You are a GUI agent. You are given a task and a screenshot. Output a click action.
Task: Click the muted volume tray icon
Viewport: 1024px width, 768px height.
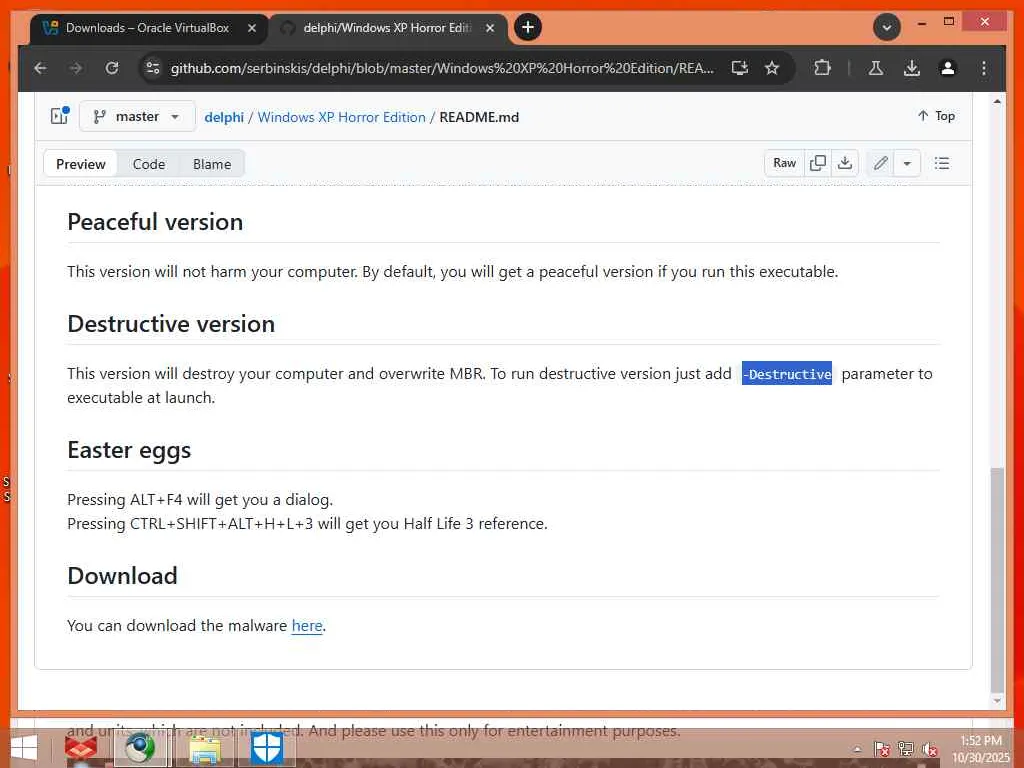pyautogui.click(x=930, y=749)
